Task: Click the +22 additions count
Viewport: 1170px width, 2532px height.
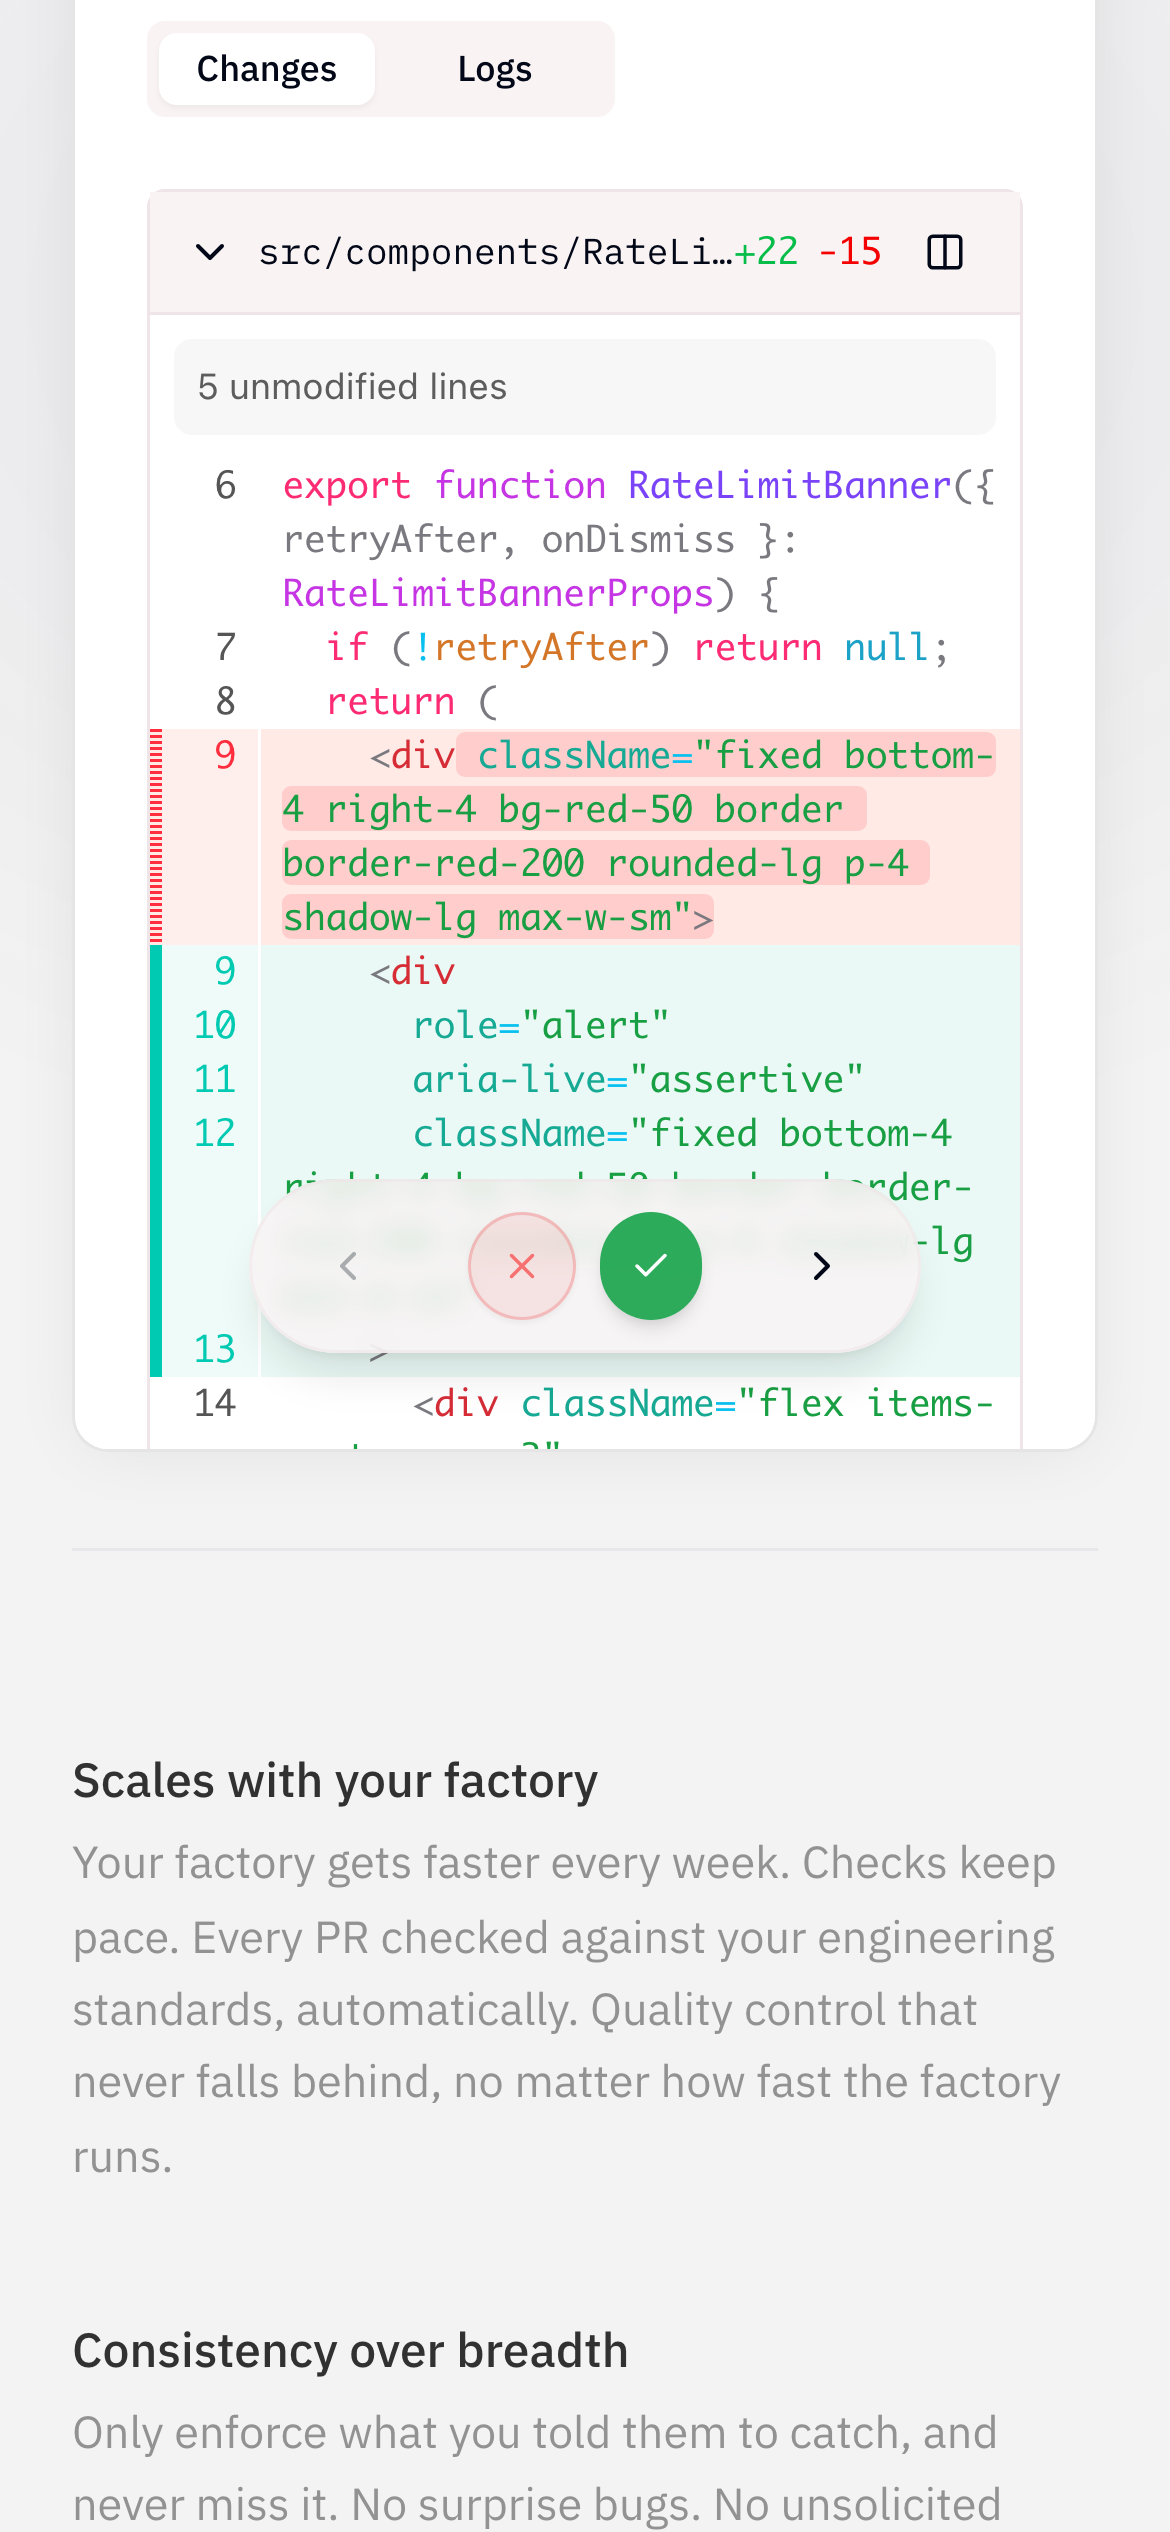Action: coord(767,252)
